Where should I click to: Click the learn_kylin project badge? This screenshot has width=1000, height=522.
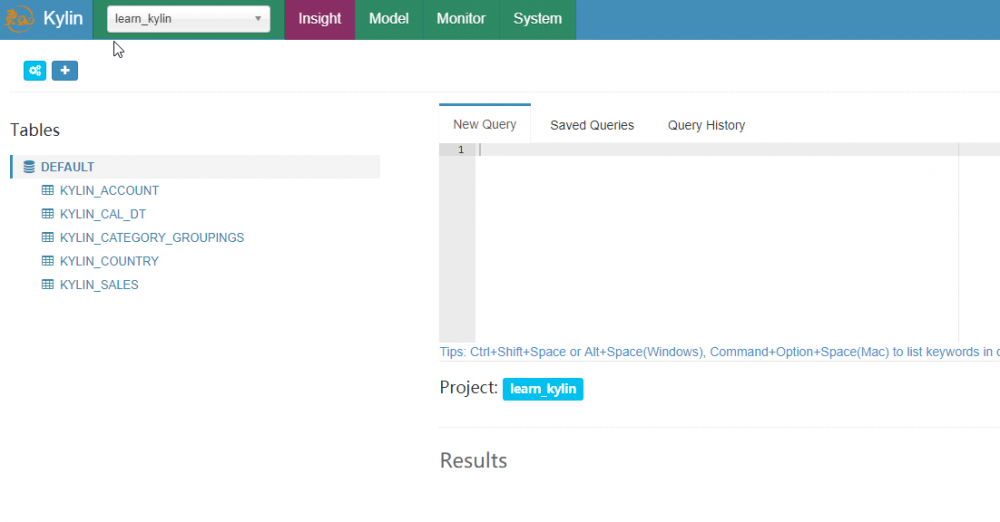click(543, 389)
